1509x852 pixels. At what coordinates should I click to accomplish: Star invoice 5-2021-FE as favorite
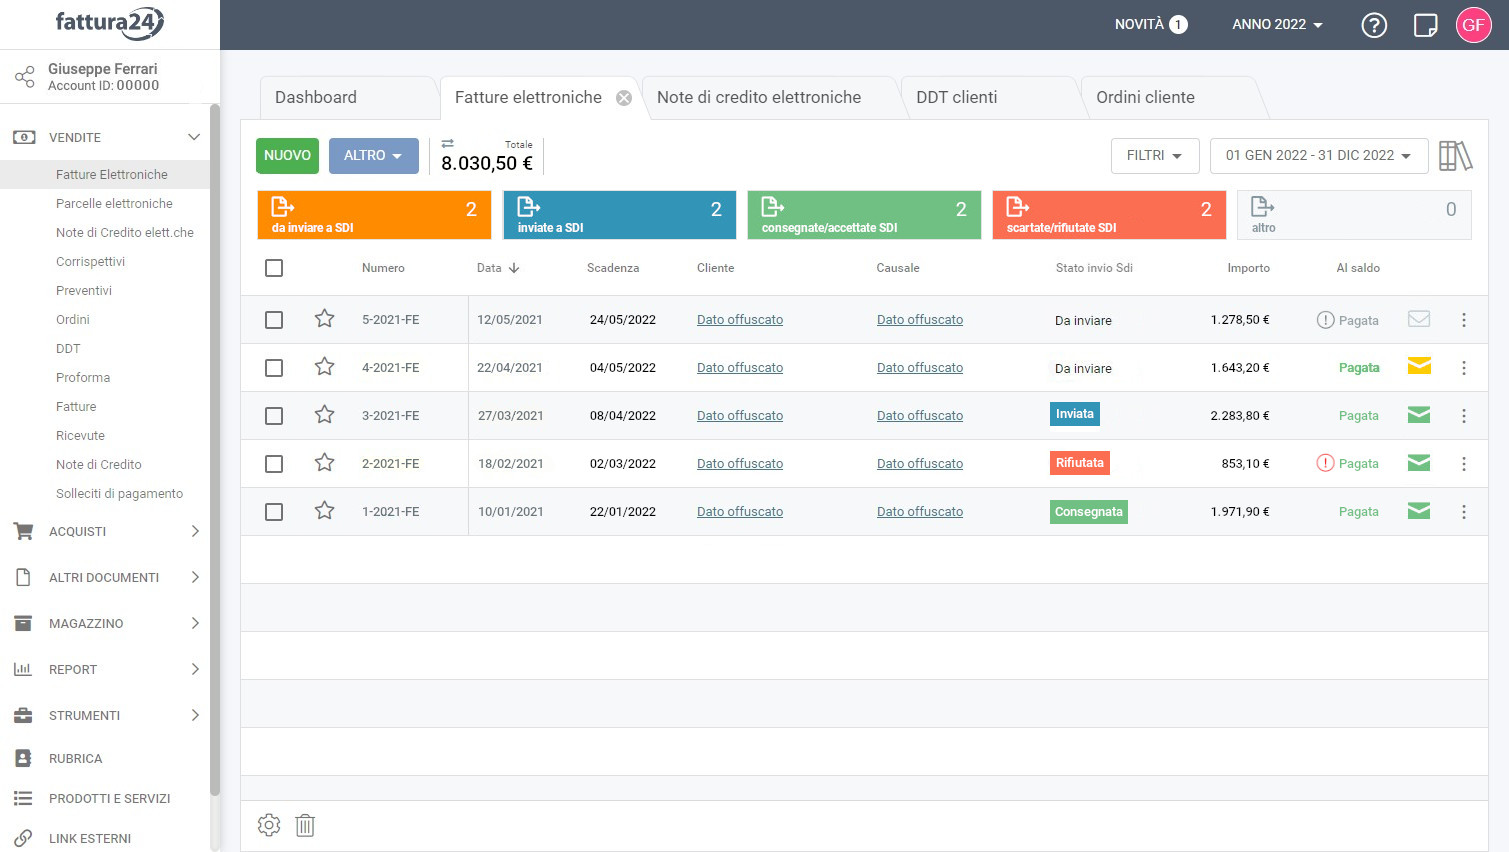[x=324, y=319]
